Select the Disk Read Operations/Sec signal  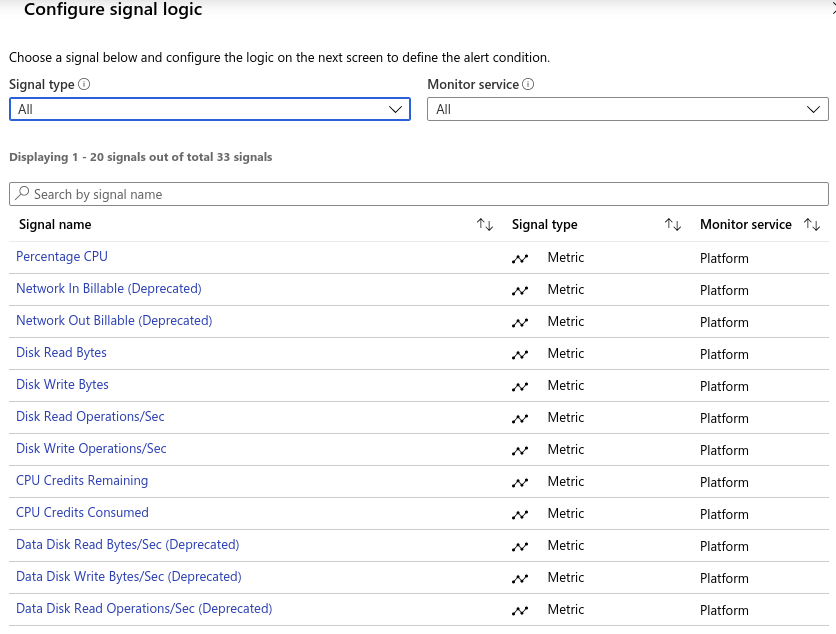[x=89, y=417]
